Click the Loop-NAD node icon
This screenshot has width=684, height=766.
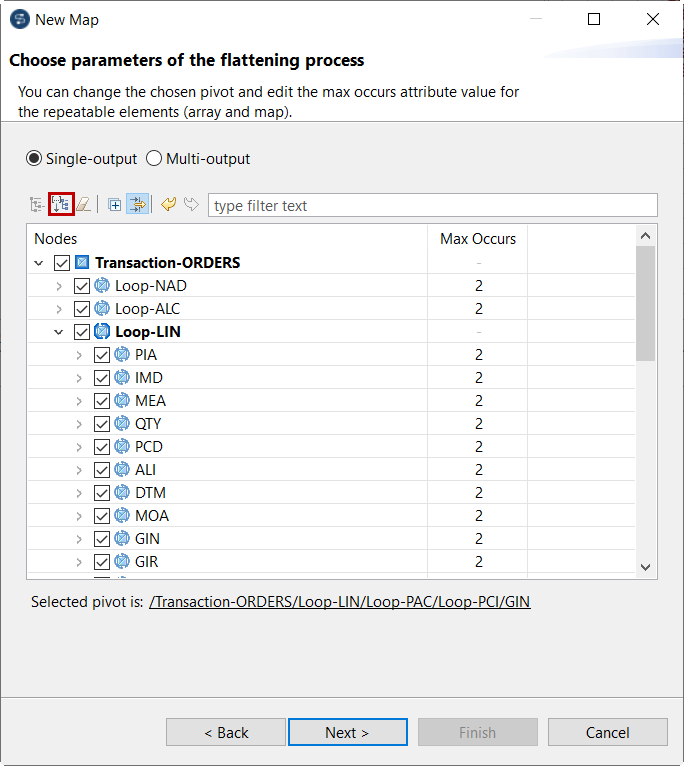[x=102, y=286]
